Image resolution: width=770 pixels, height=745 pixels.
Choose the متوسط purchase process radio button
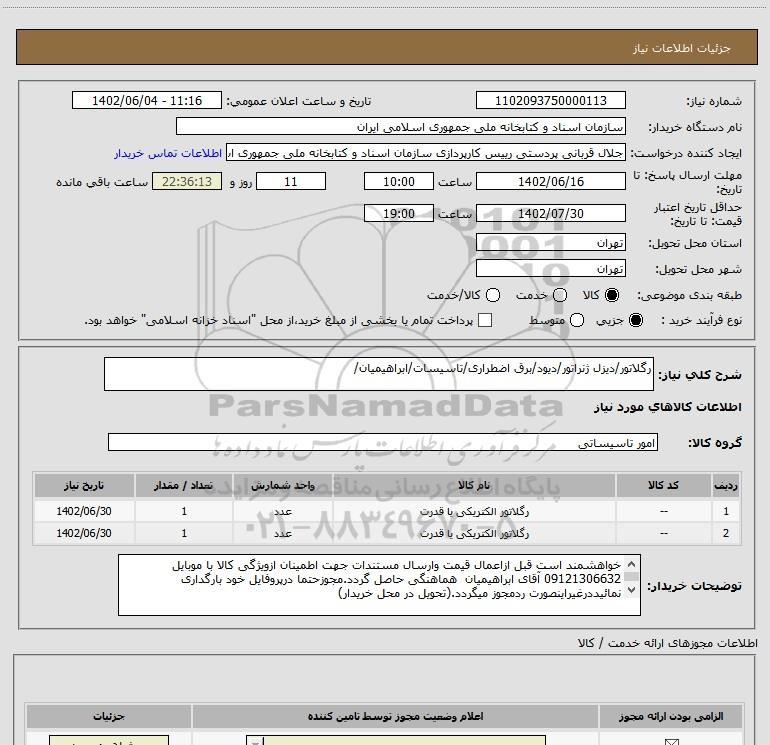click(x=577, y=320)
